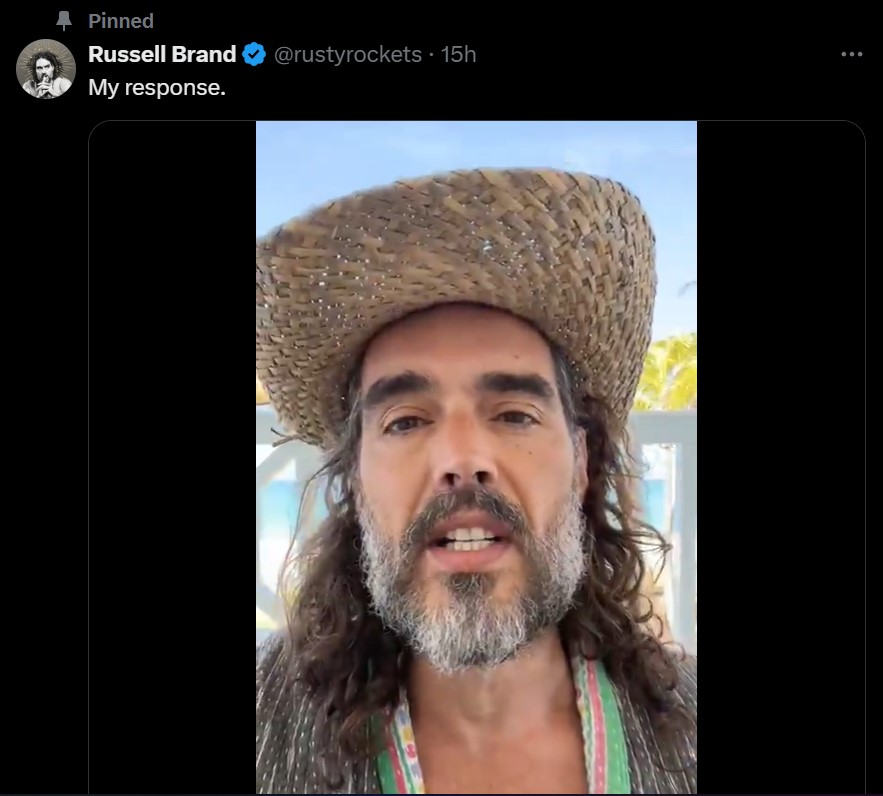Screen dimensions: 883x796
Task: Open the tweet via the 15h timestamp
Action: (x=459, y=54)
